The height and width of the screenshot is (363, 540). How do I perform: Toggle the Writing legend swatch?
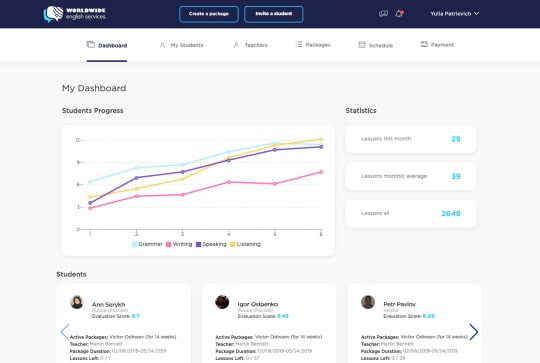[169, 245]
